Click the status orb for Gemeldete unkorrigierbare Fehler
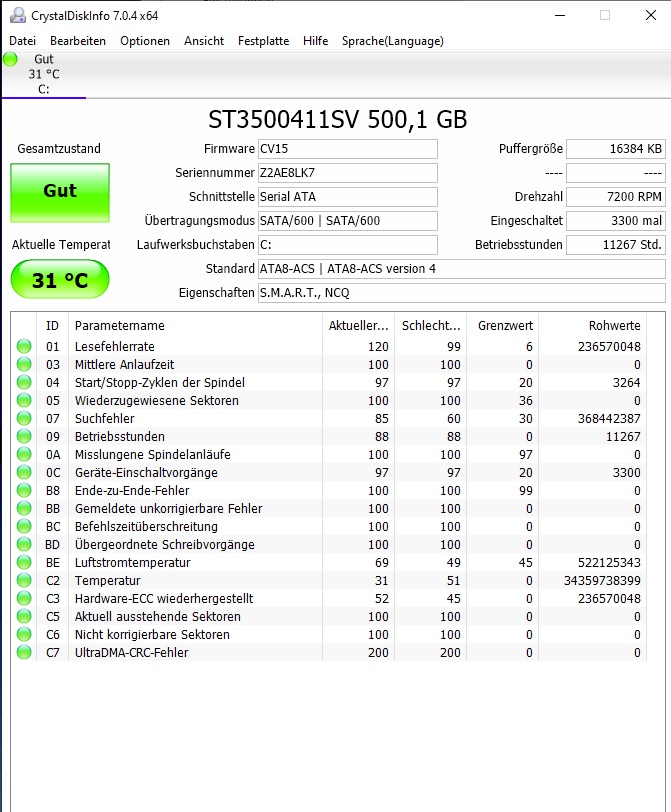The height and width of the screenshot is (812, 671). (x=24, y=509)
